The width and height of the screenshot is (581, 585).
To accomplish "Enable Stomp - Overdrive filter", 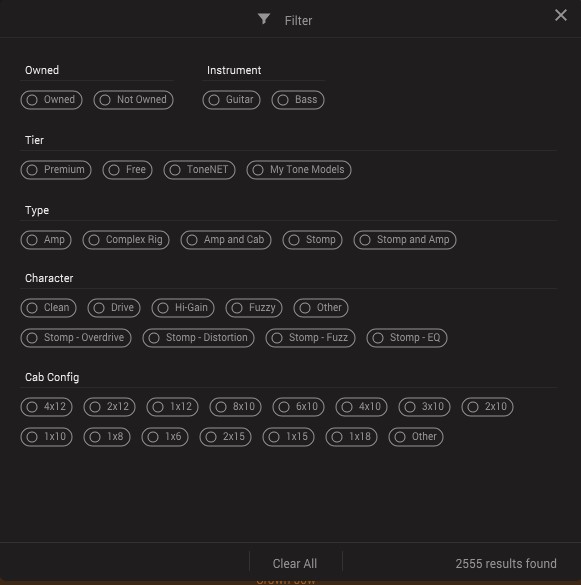I will pyautogui.click(x=76, y=338).
